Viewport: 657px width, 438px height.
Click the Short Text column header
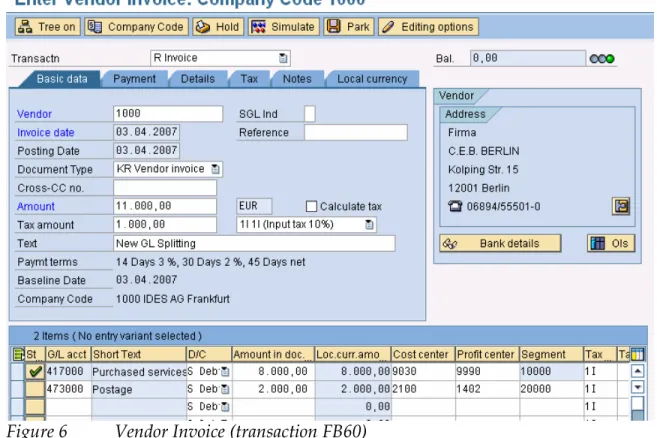(x=139, y=355)
